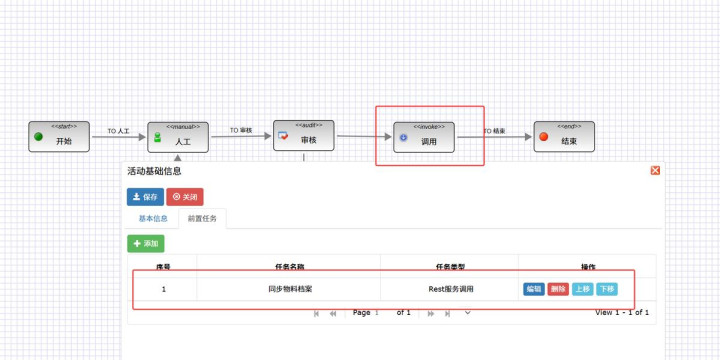Click the green 添加 button
Screen dimensions: 720x360
pyautogui.click(x=146, y=243)
